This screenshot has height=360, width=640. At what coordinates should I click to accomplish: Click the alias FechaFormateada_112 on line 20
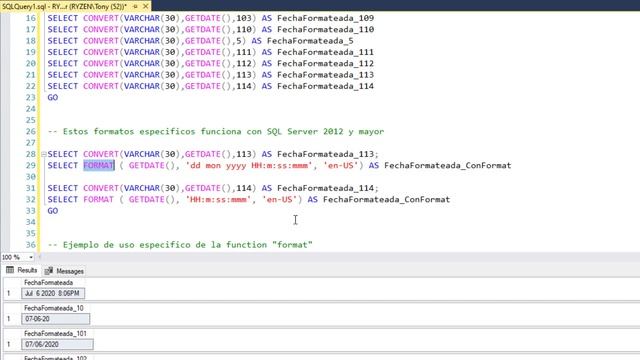[325, 64]
